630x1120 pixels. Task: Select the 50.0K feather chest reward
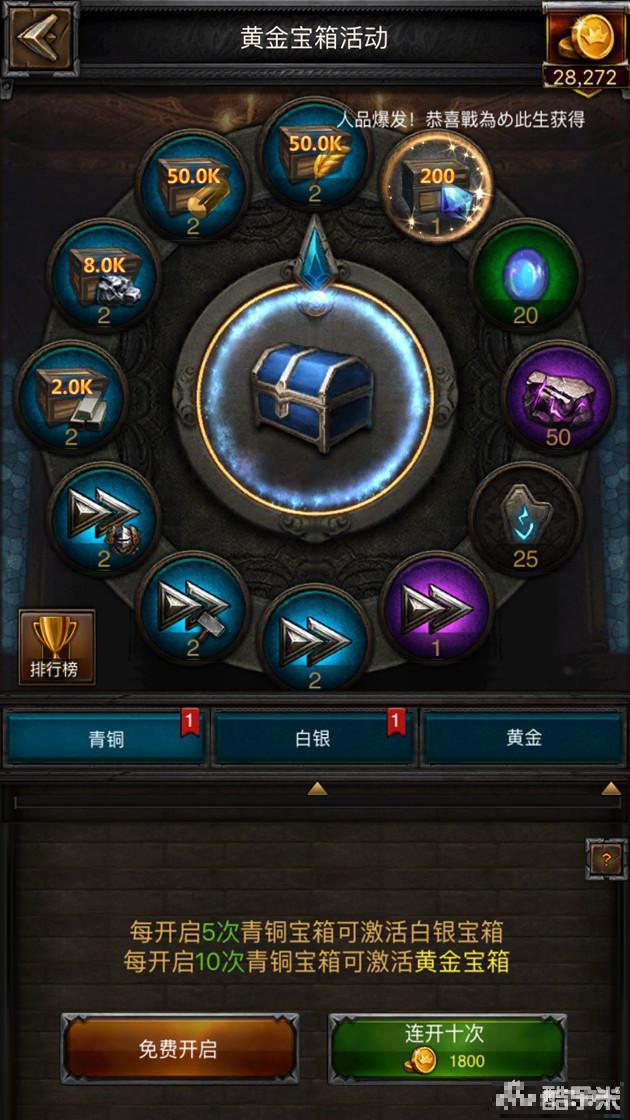coord(314,153)
